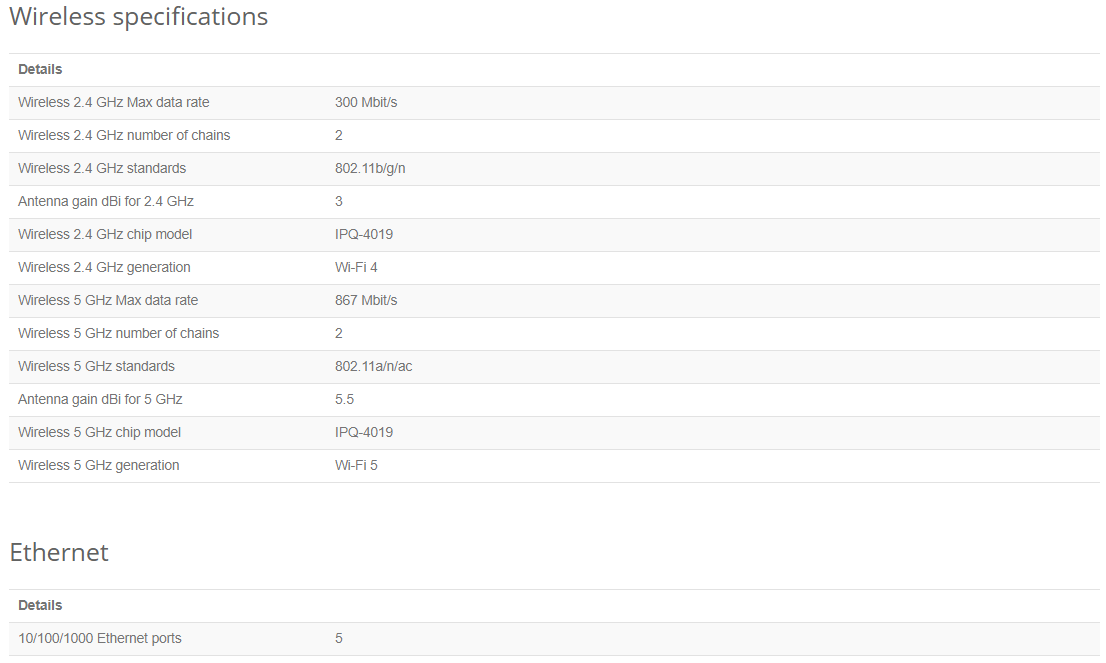
Task: Click the Details header in Ethernet table
Action: click(40, 605)
